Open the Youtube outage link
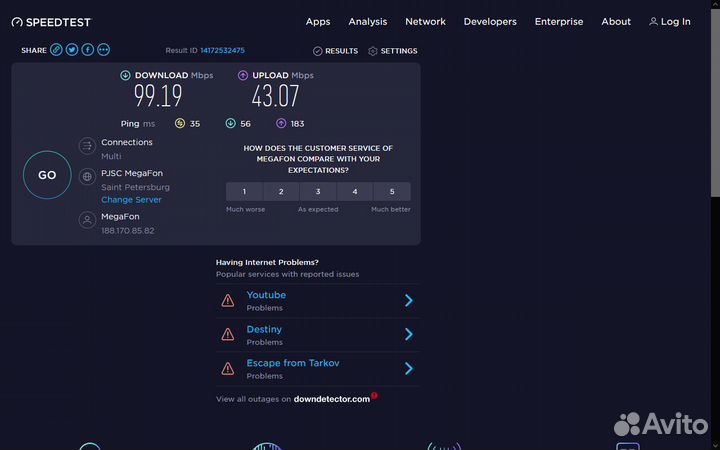The image size is (720, 450). click(x=266, y=295)
